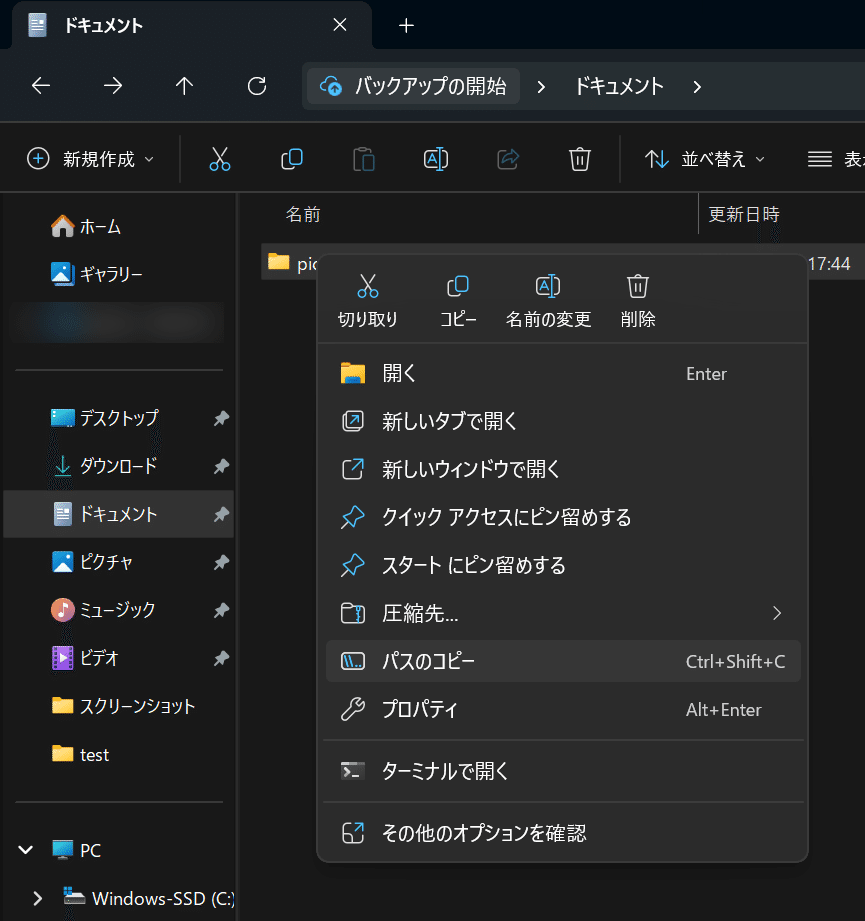
Task: Expand the Windows-SSD (C:) drive tree
Action: [37, 898]
